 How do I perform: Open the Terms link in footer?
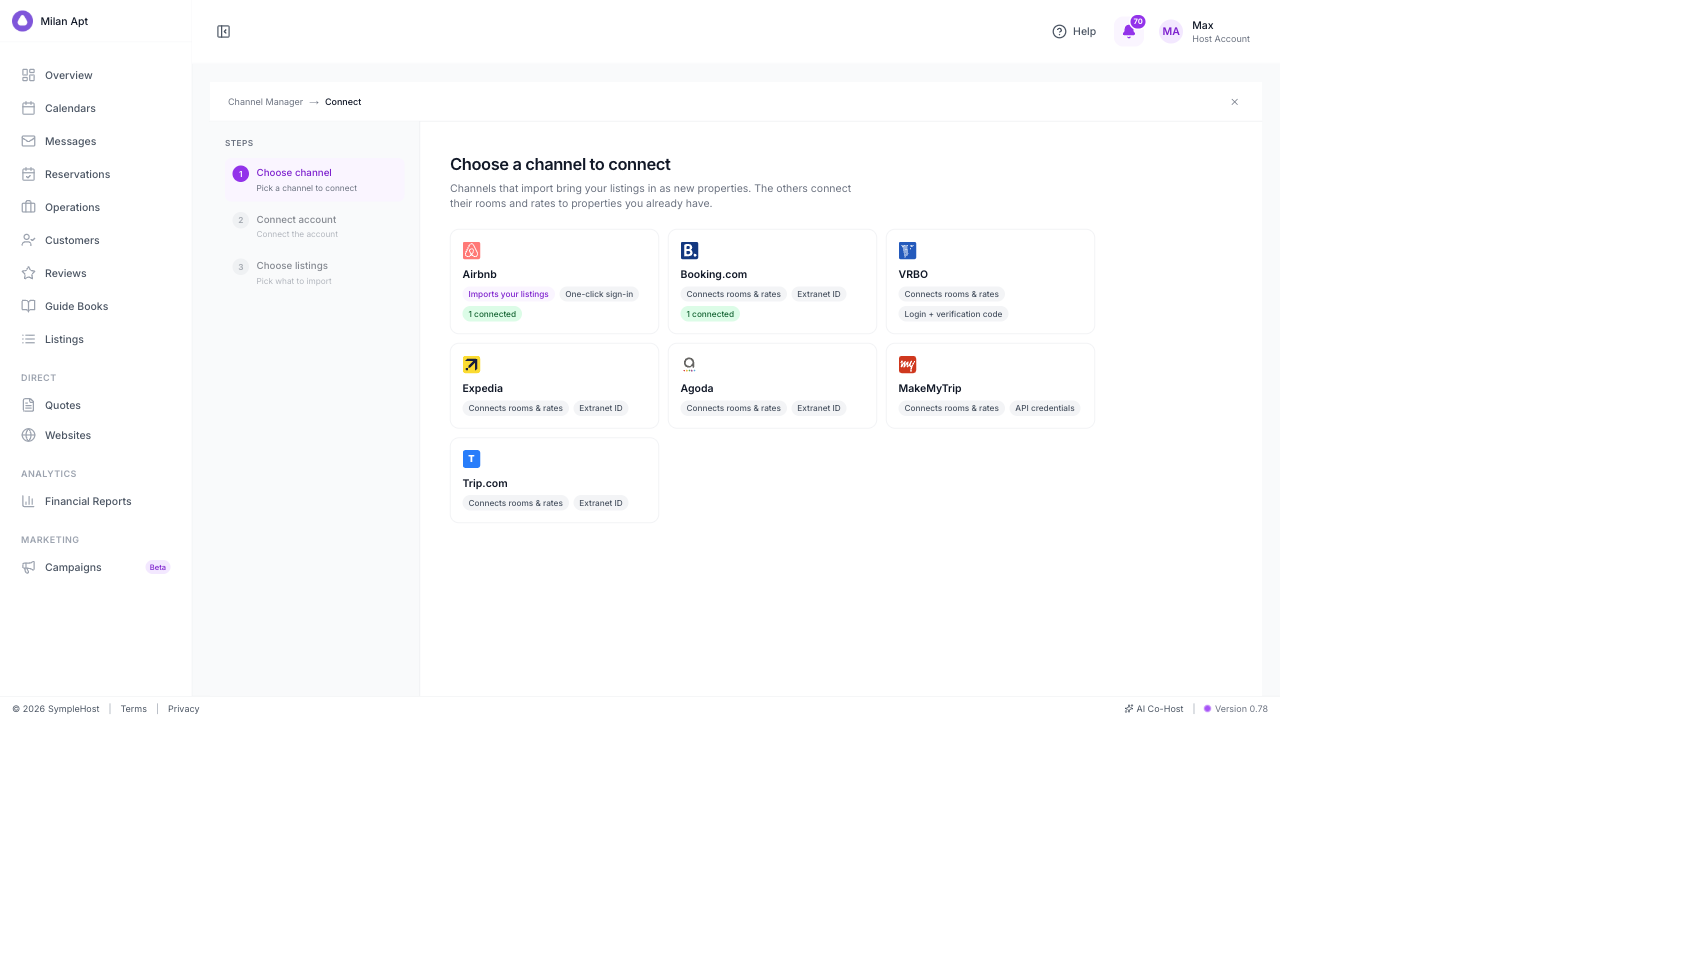click(x=134, y=709)
